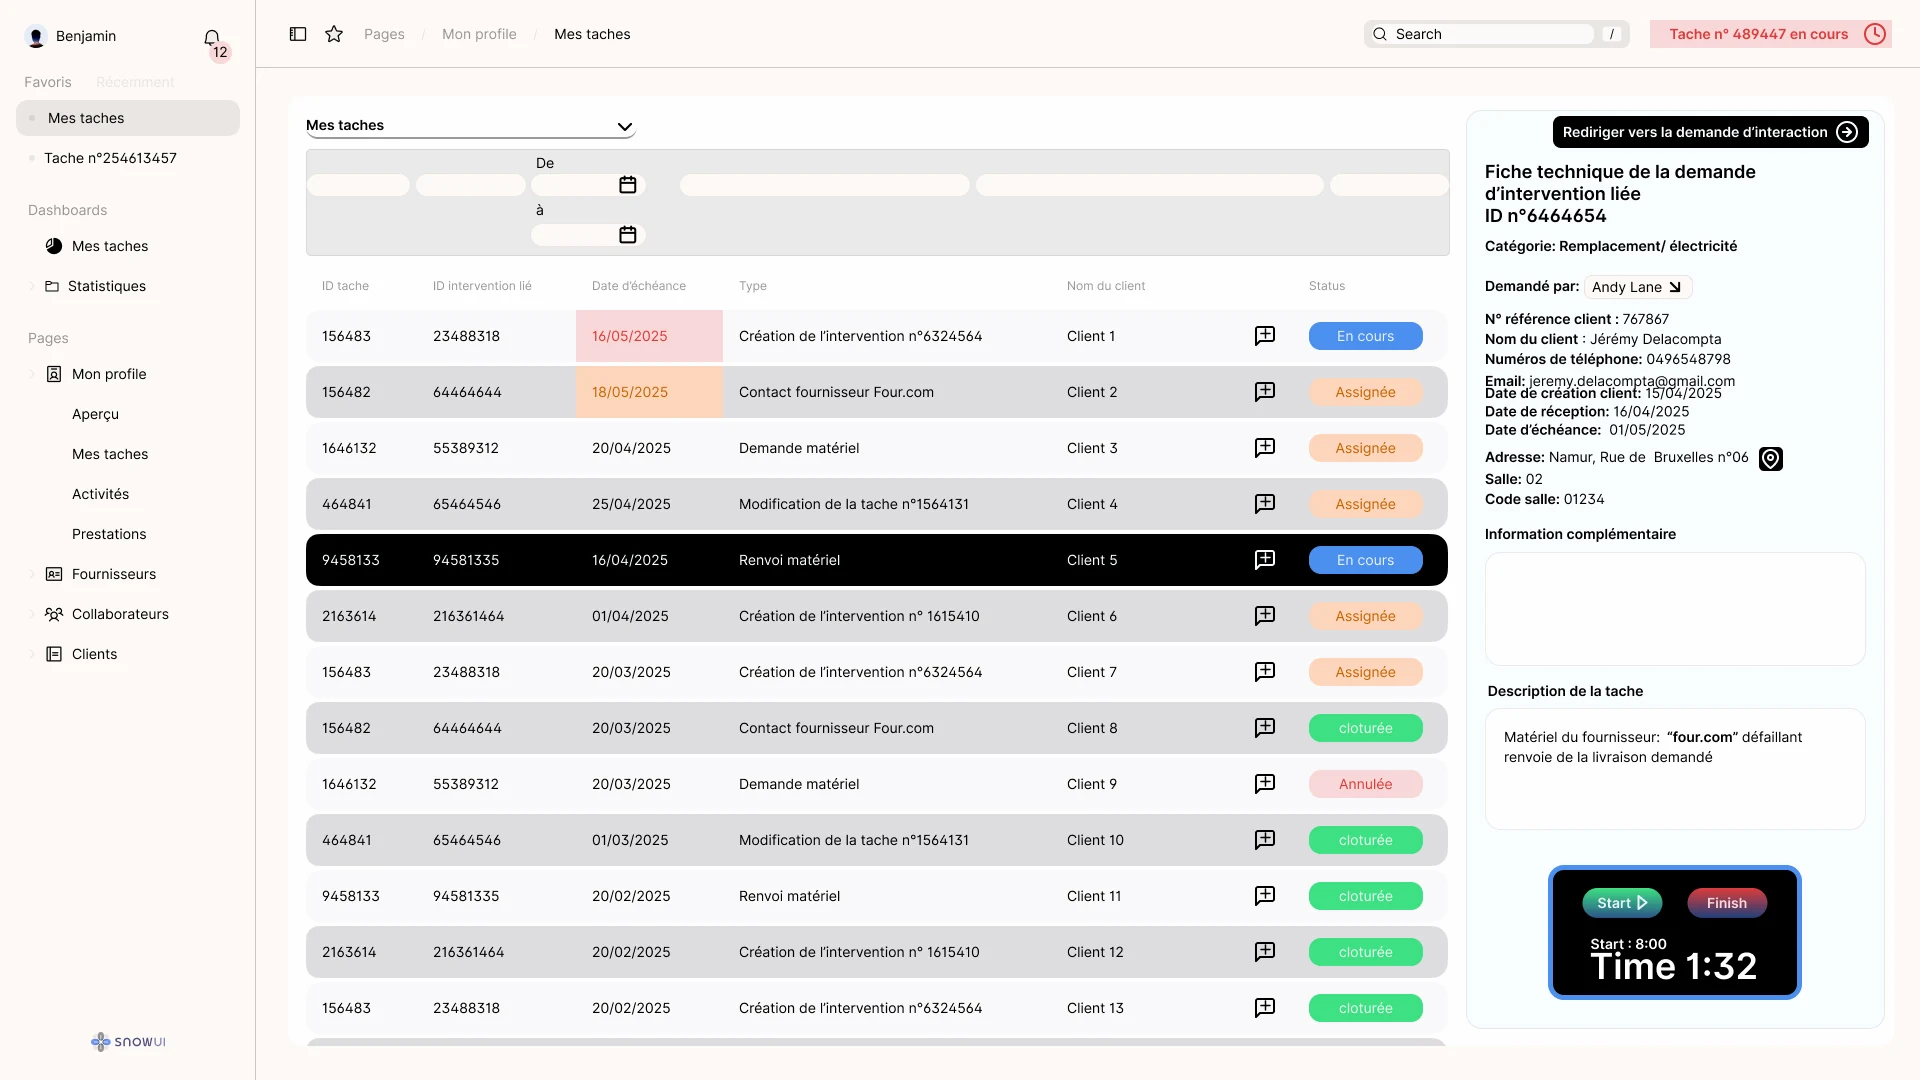
Task: Open the Prestations page
Action: 109,534
